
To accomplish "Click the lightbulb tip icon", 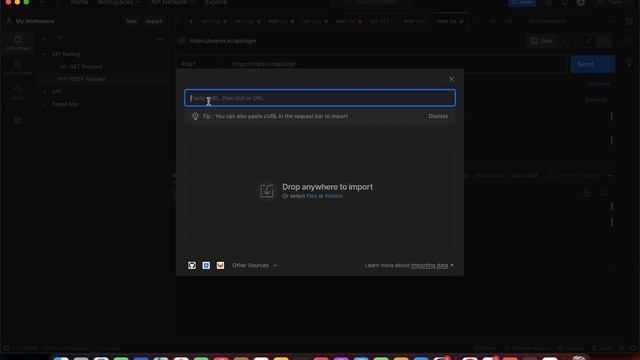I will pyautogui.click(x=195, y=116).
